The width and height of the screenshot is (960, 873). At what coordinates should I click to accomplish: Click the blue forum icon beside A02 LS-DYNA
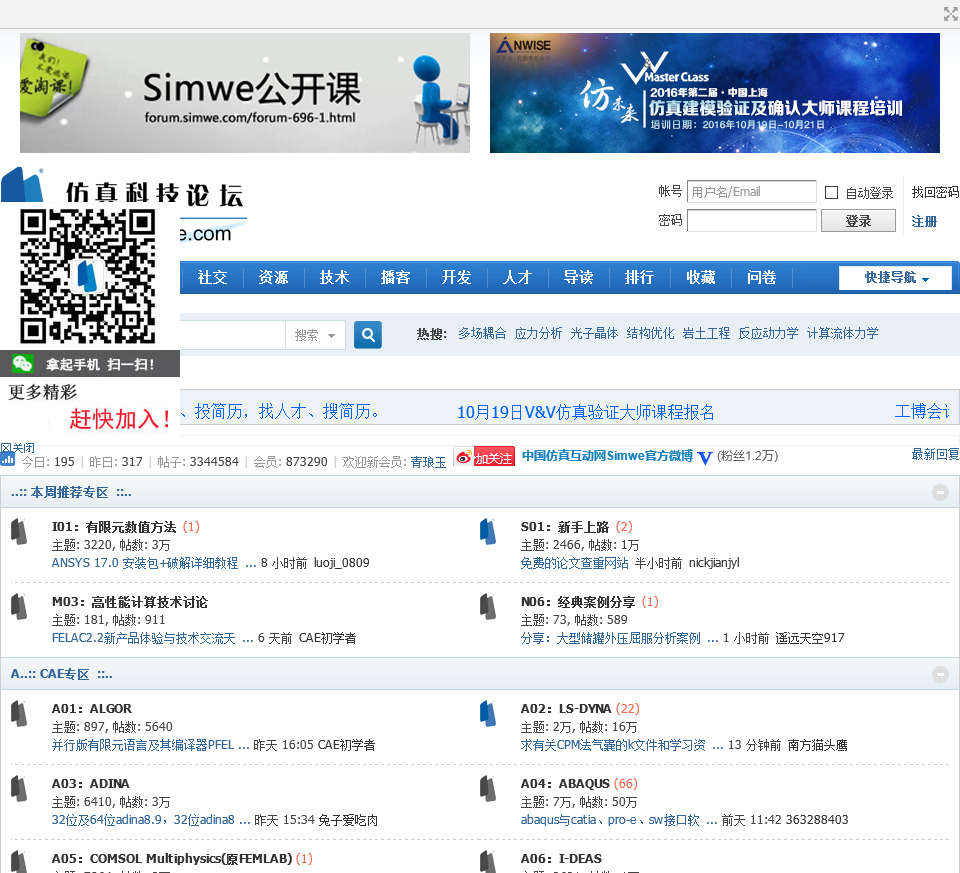click(488, 713)
